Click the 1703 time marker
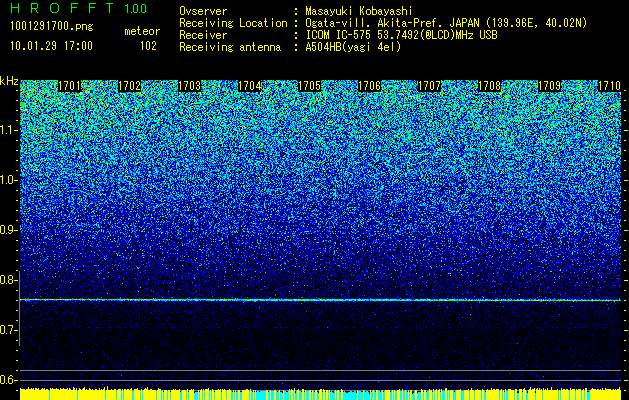The height and width of the screenshot is (400, 629). pyautogui.click(x=190, y=86)
